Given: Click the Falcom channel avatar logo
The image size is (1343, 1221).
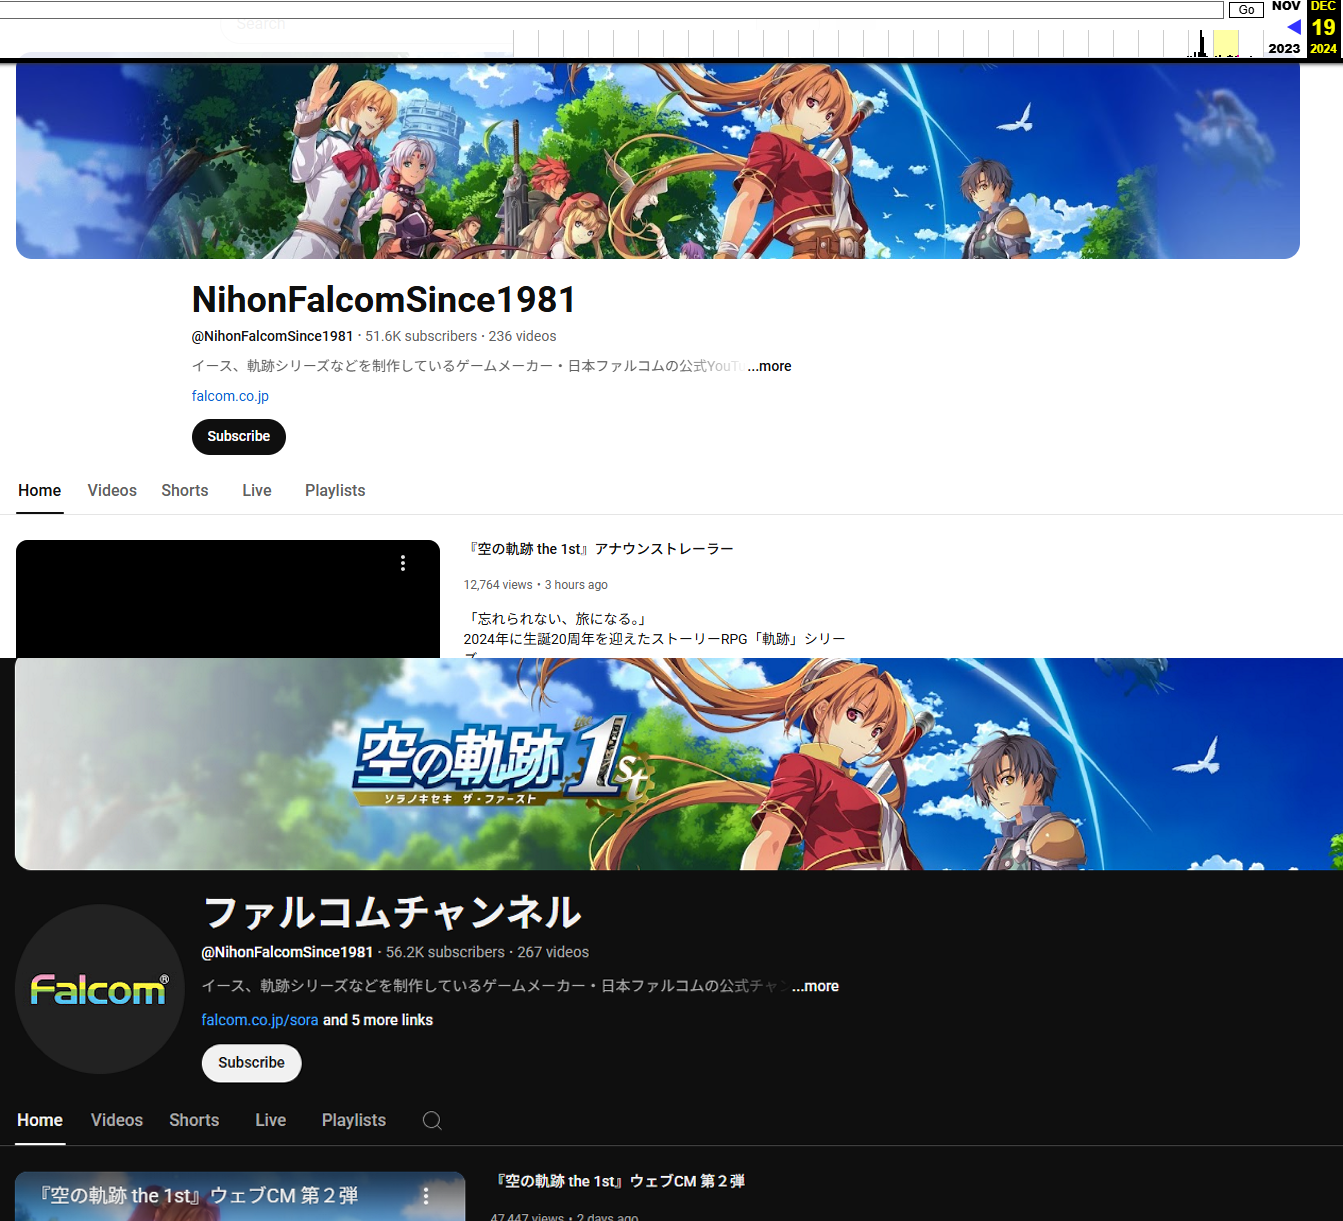Looking at the screenshot, I should coord(100,989).
